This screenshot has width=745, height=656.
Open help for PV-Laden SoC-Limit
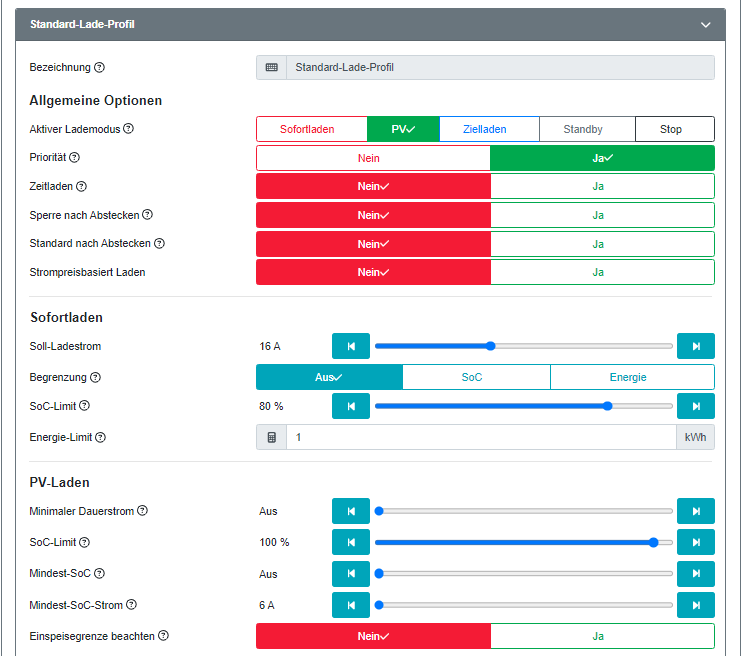(85, 542)
